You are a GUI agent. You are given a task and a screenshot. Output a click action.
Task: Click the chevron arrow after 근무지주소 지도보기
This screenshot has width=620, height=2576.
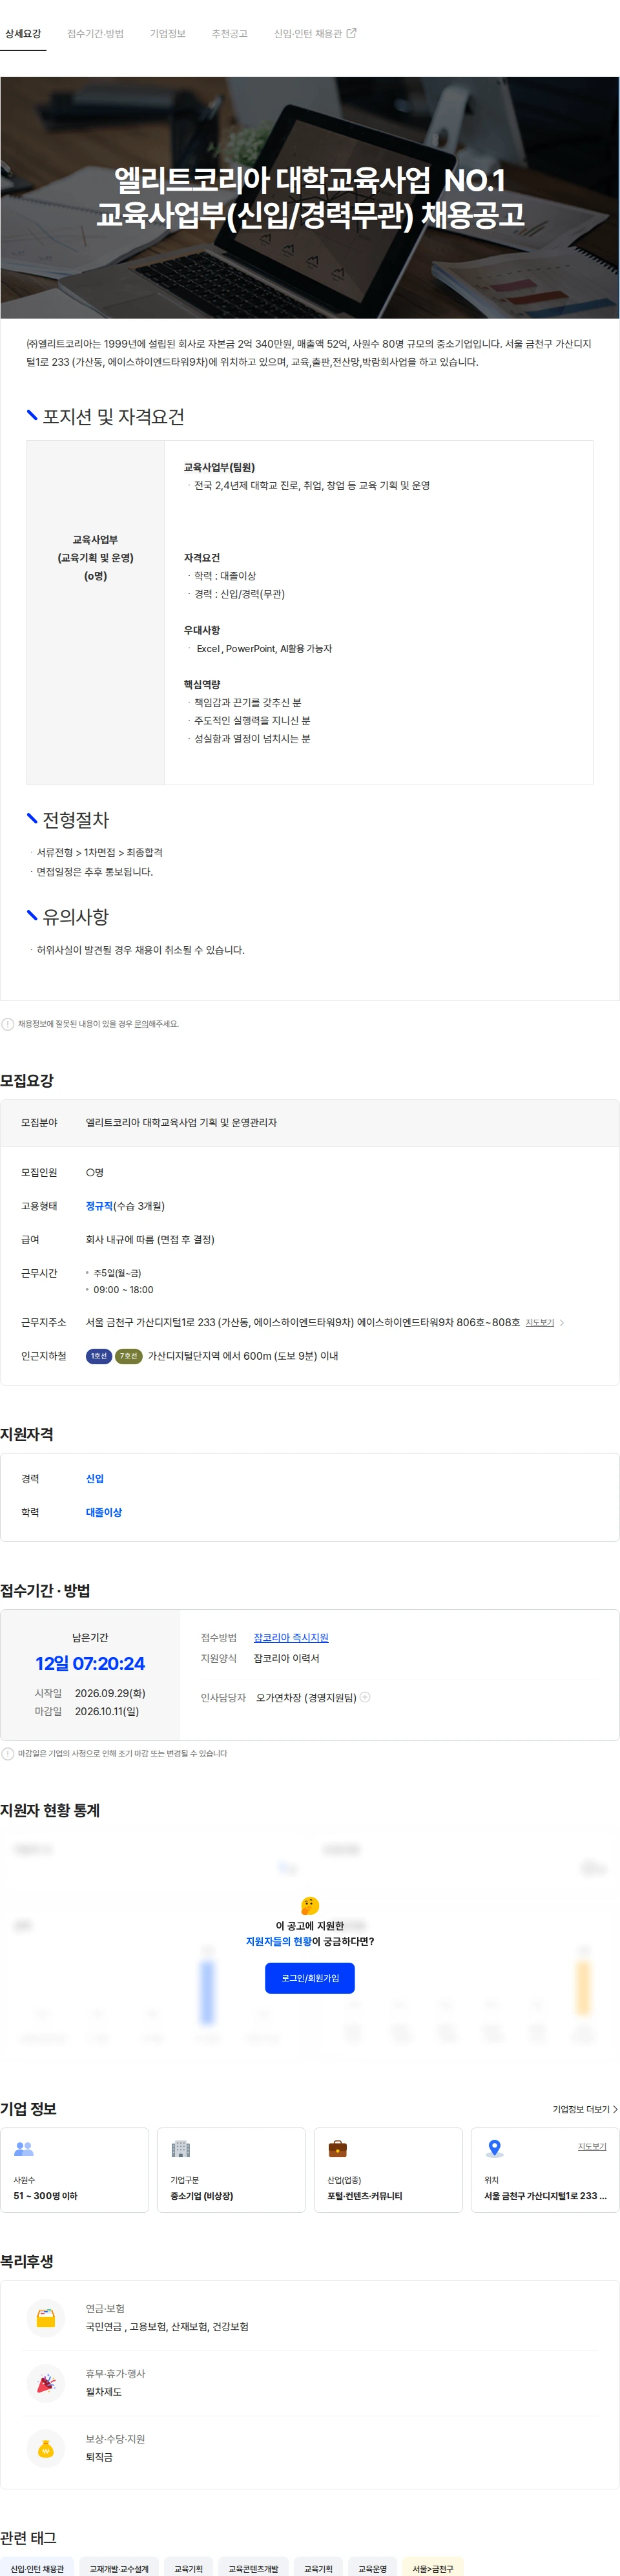click(562, 1322)
